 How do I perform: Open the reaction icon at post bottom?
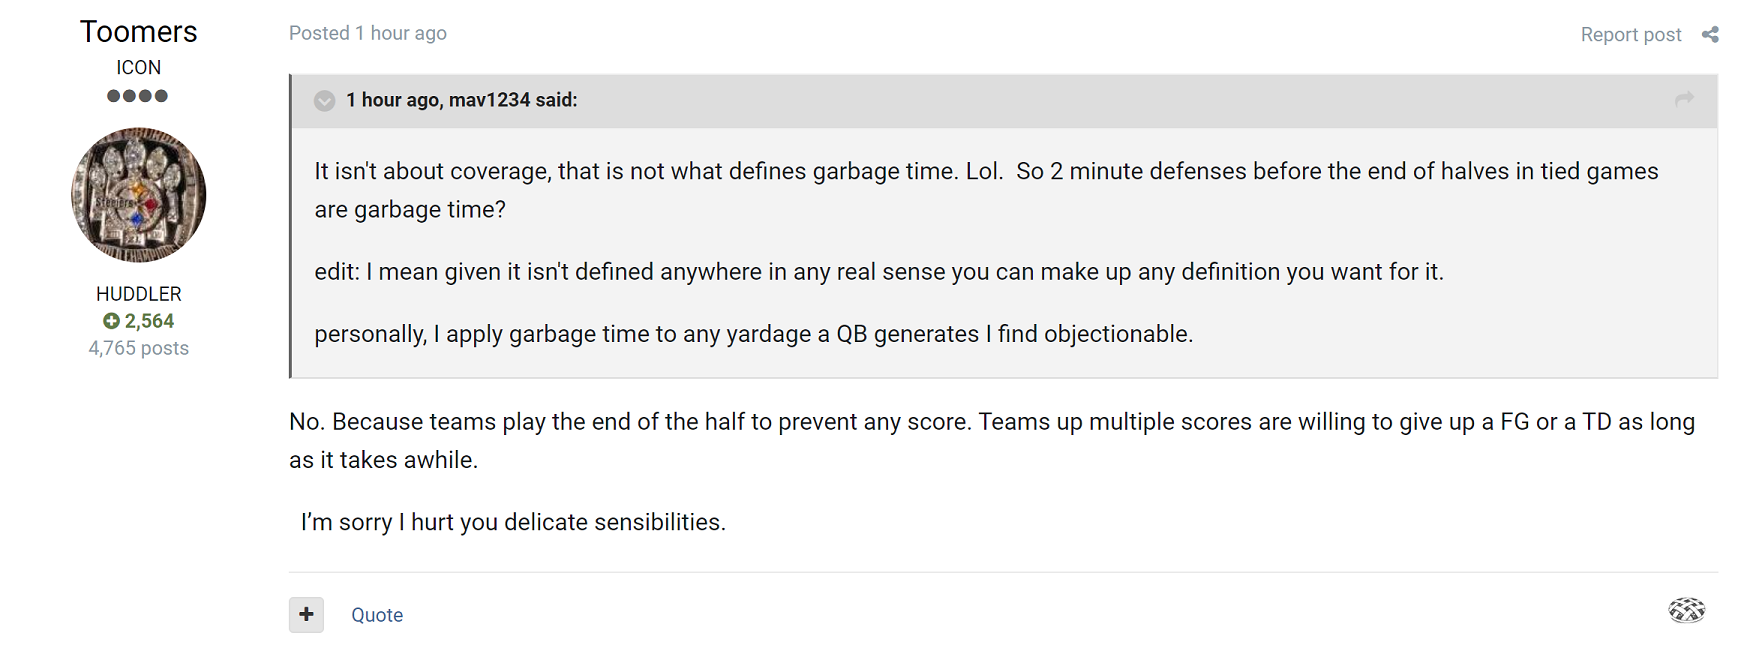1687,609
